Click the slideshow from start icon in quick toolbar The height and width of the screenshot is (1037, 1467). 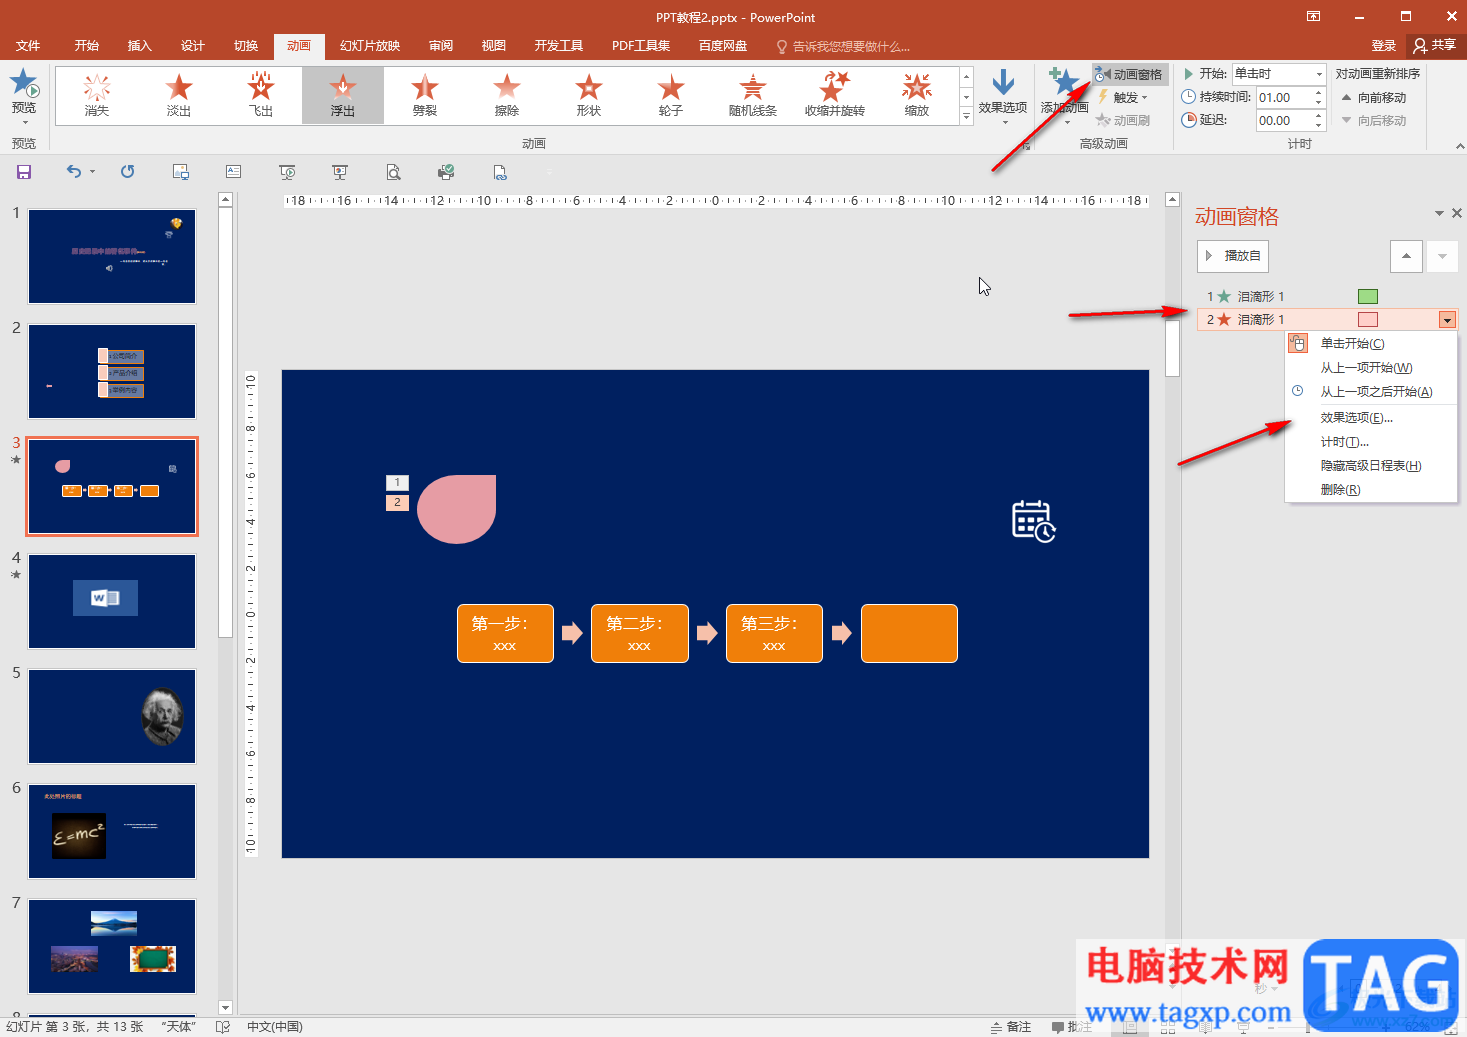point(287,172)
